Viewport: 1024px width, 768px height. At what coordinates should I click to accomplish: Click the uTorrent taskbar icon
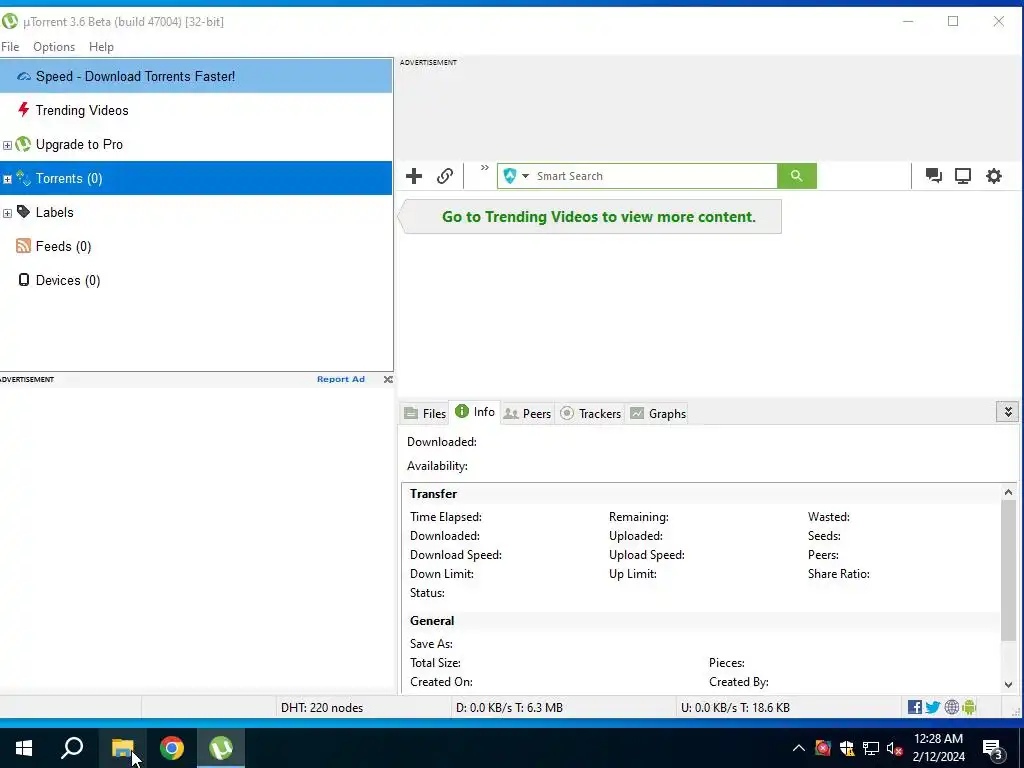click(221, 748)
